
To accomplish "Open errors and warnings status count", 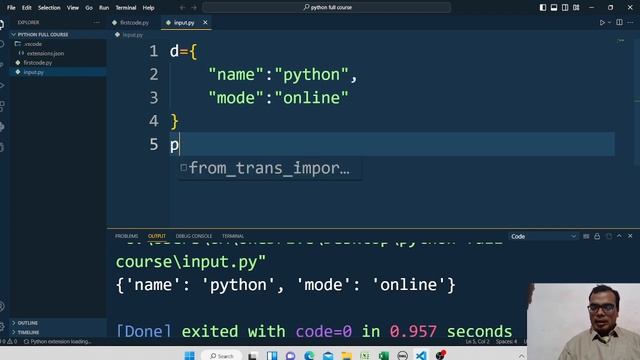I will click(x=9, y=341).
